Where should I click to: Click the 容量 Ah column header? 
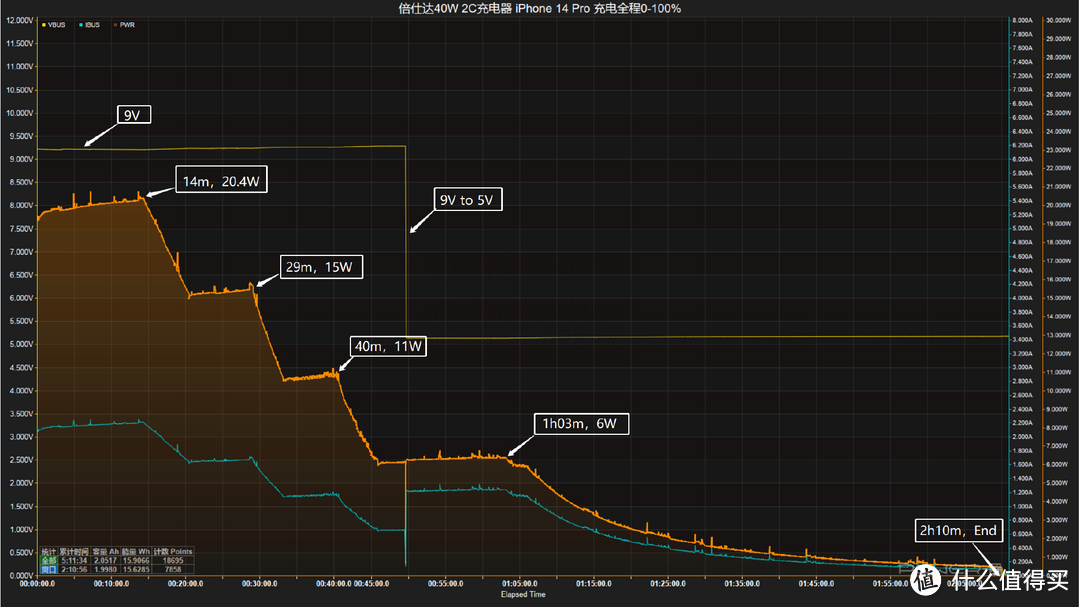click(105, 552)
